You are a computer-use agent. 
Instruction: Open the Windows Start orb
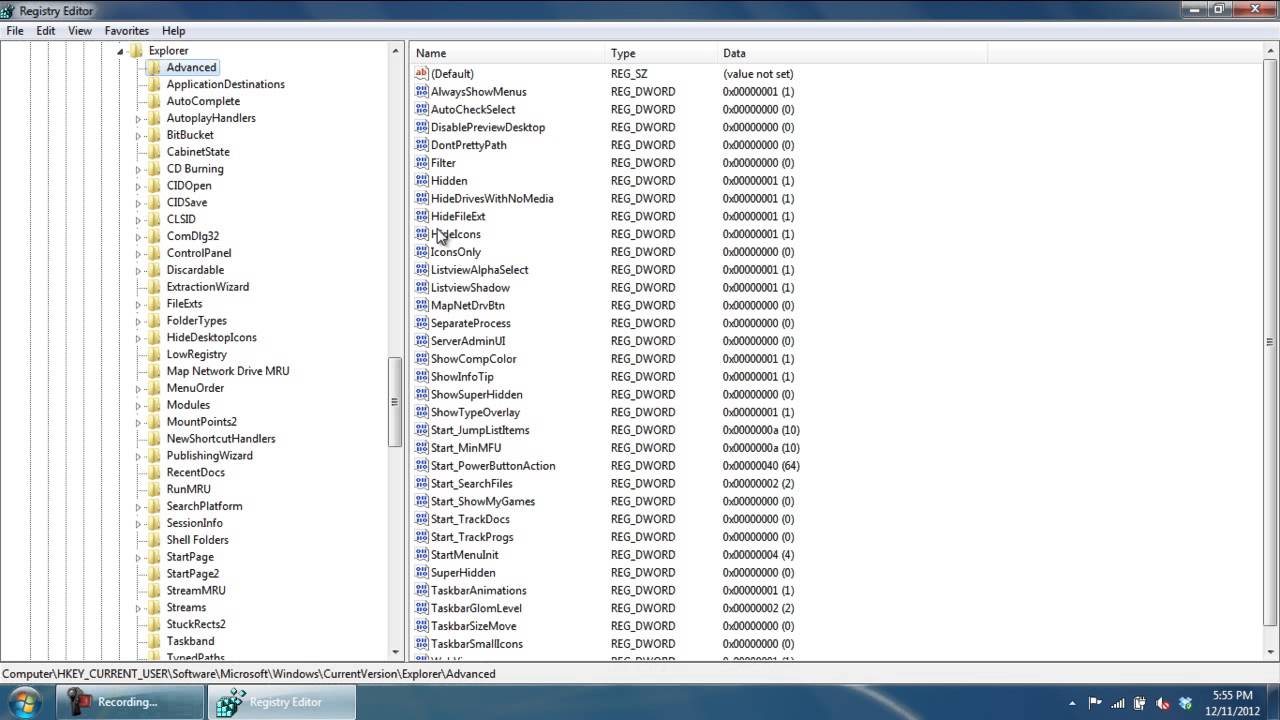(23, 701)
